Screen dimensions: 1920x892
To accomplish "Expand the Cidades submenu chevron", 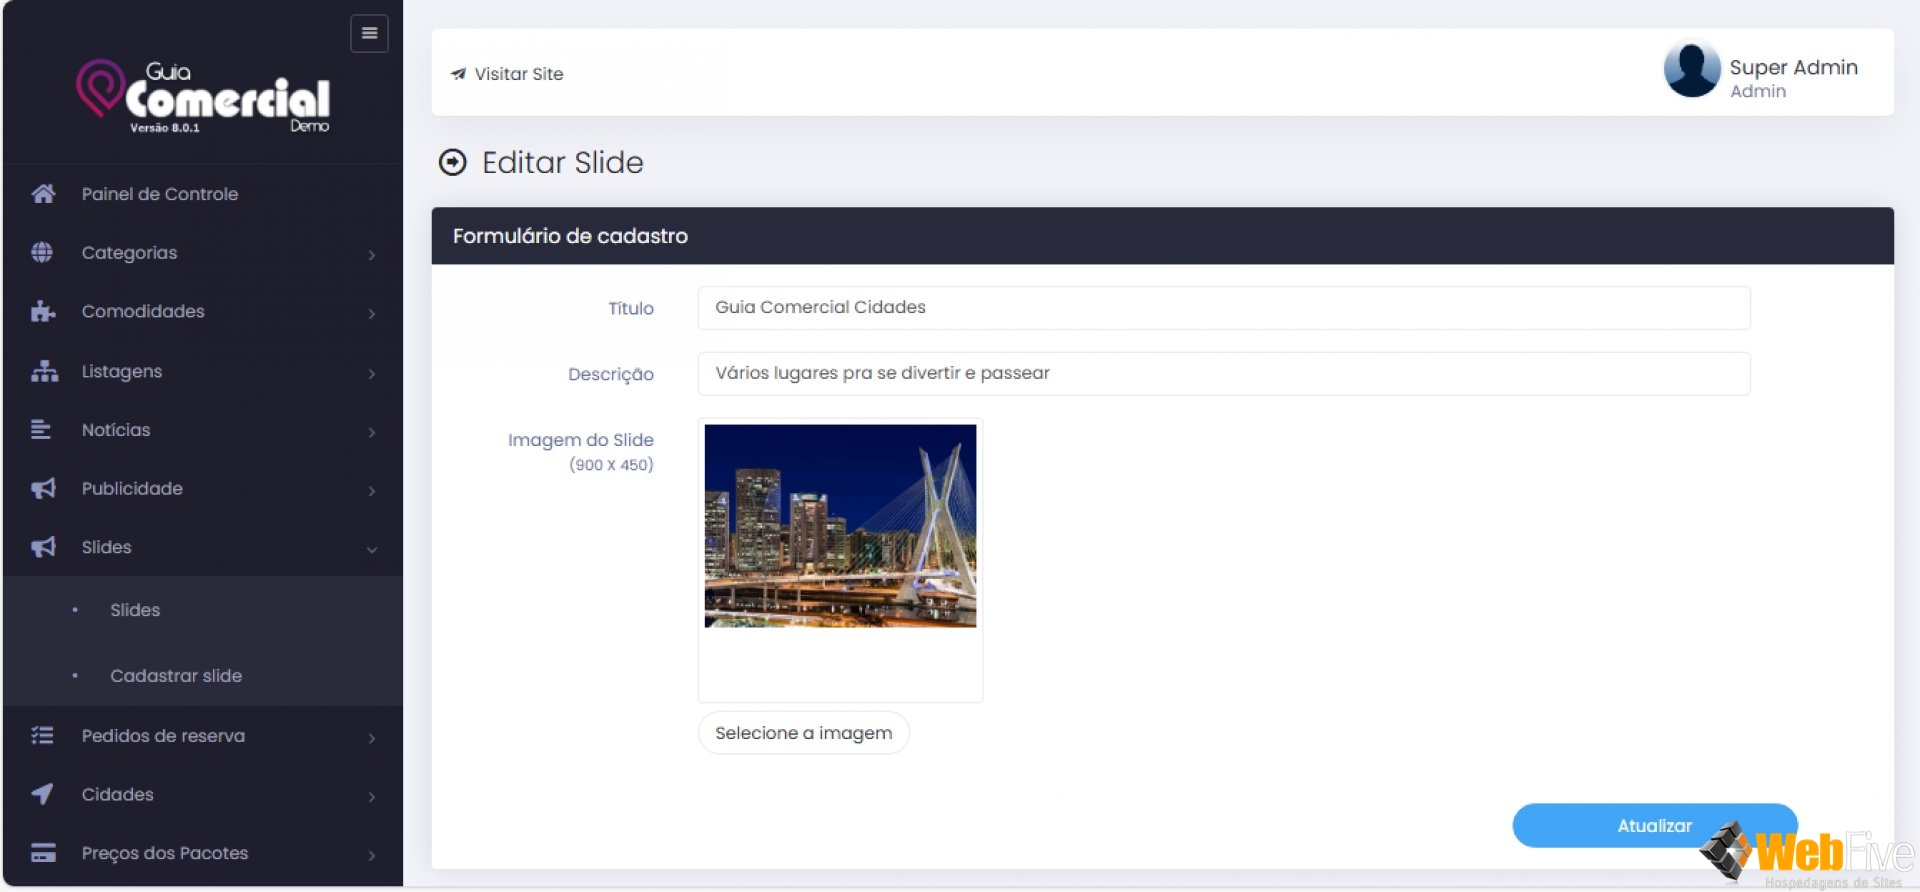I will tap(372, 796).
